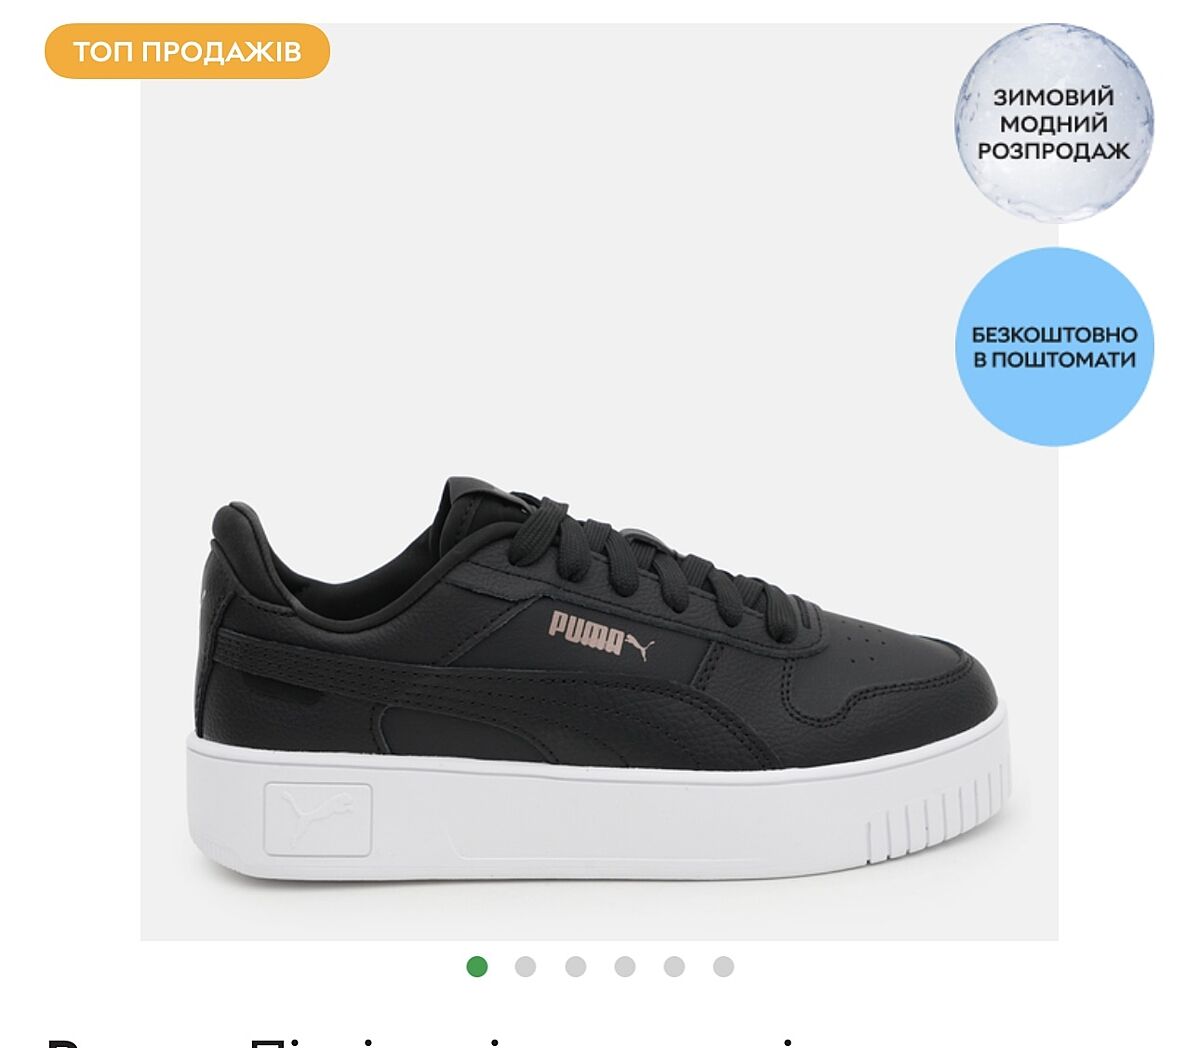Tap the middle of the white midsole
Viewport: 1200px width, 1048px height.
(x=600, y=815)
